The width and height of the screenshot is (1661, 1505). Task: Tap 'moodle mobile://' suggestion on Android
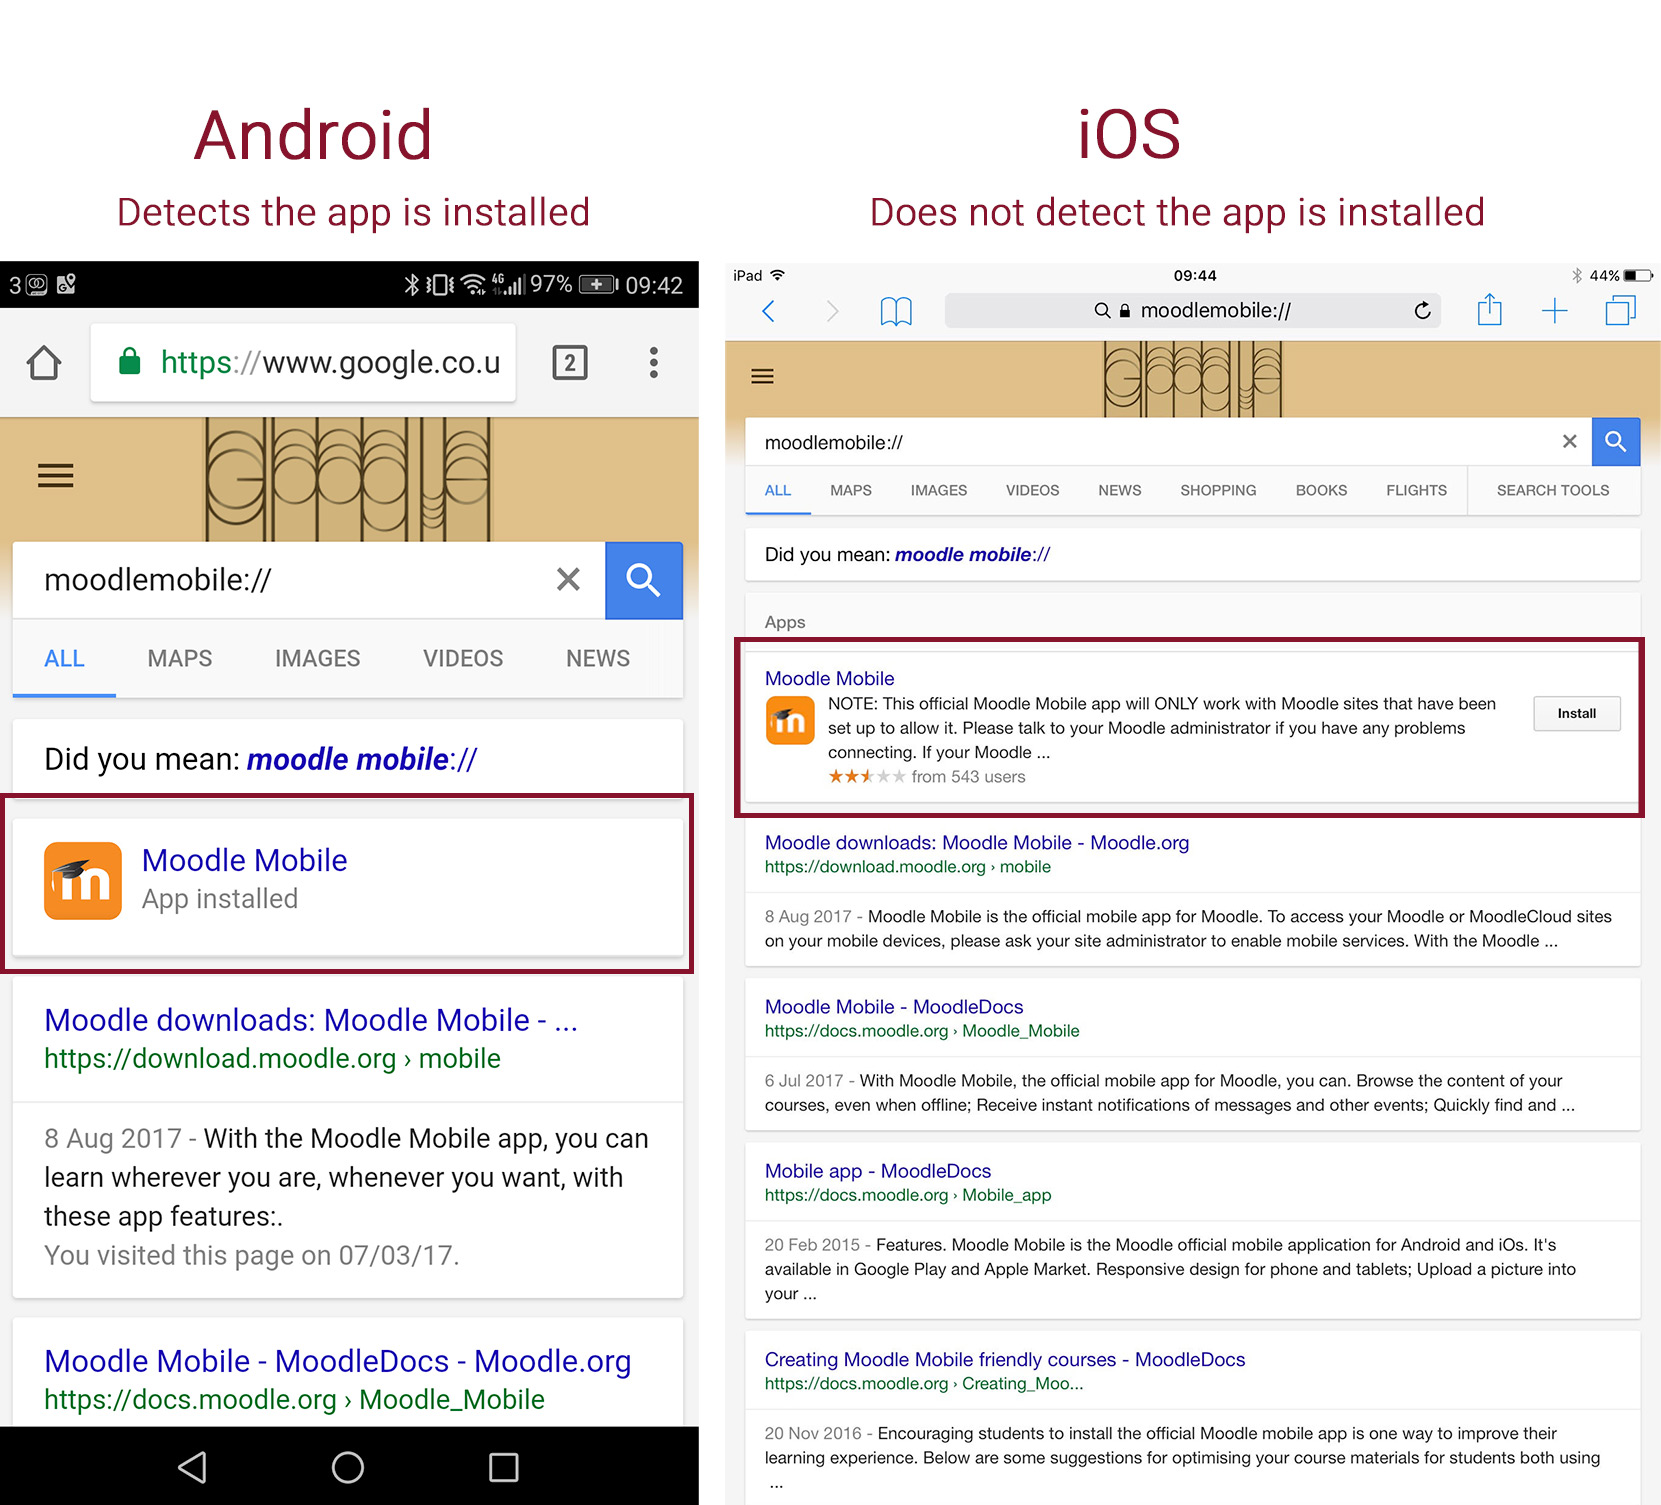pos(362,759)
